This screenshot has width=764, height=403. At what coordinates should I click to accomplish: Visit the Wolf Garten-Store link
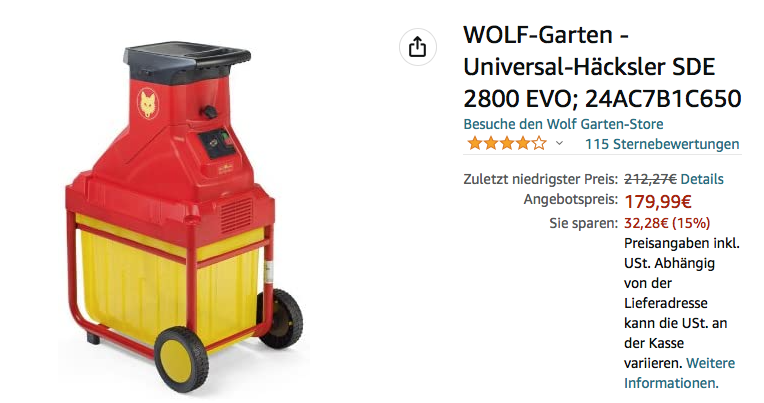tap(563, 124)
